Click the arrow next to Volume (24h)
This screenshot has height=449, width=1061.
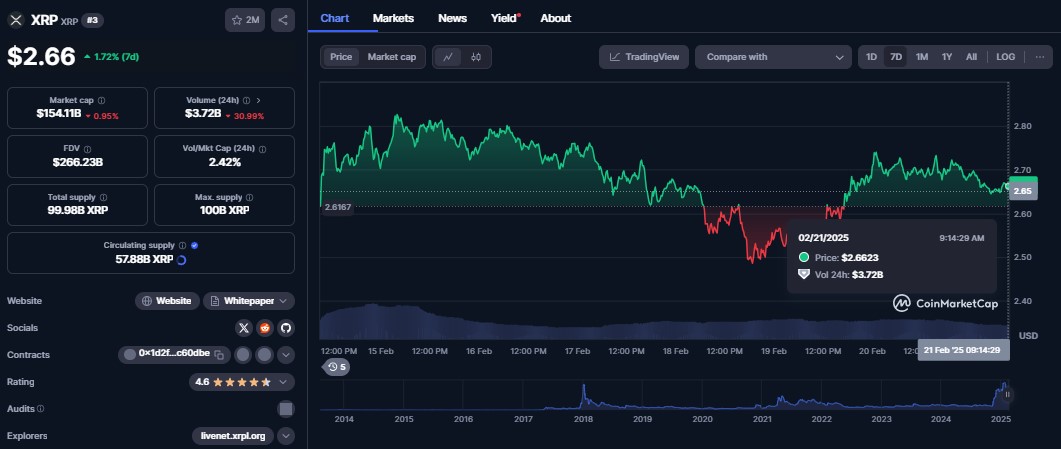pyautogui.click(x=258, y=100)
